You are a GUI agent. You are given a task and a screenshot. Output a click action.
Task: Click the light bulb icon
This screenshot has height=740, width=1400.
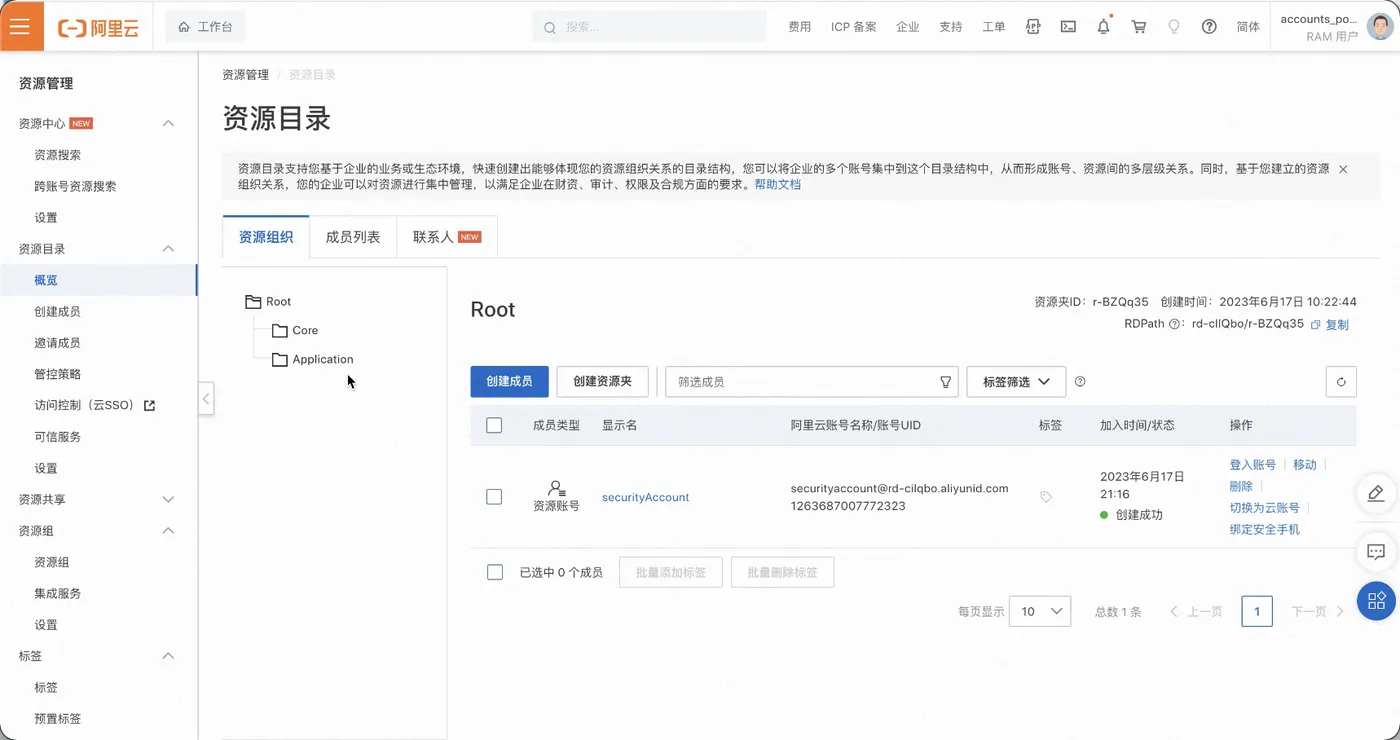coord(1174,27)
